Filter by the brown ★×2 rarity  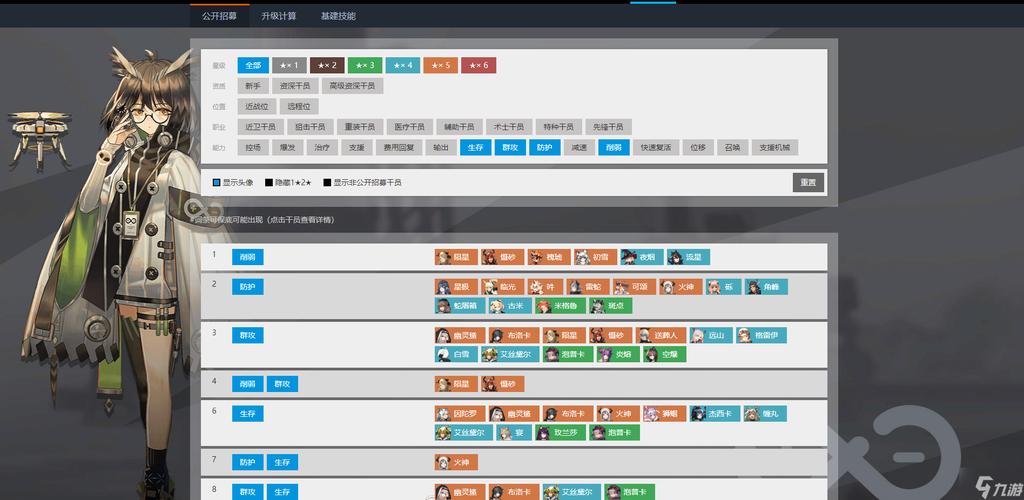coord(327,65)
